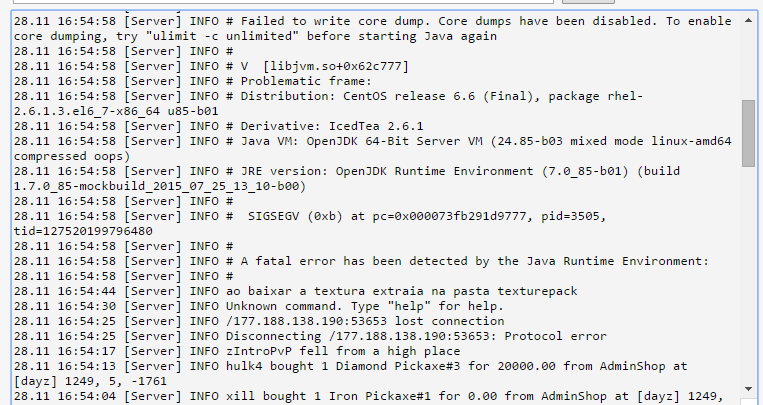Click the CentOS release 6.6 distribution line
The width and height of the screenshot is (763, 405).
pyautogui.click(x=328, y=104)
